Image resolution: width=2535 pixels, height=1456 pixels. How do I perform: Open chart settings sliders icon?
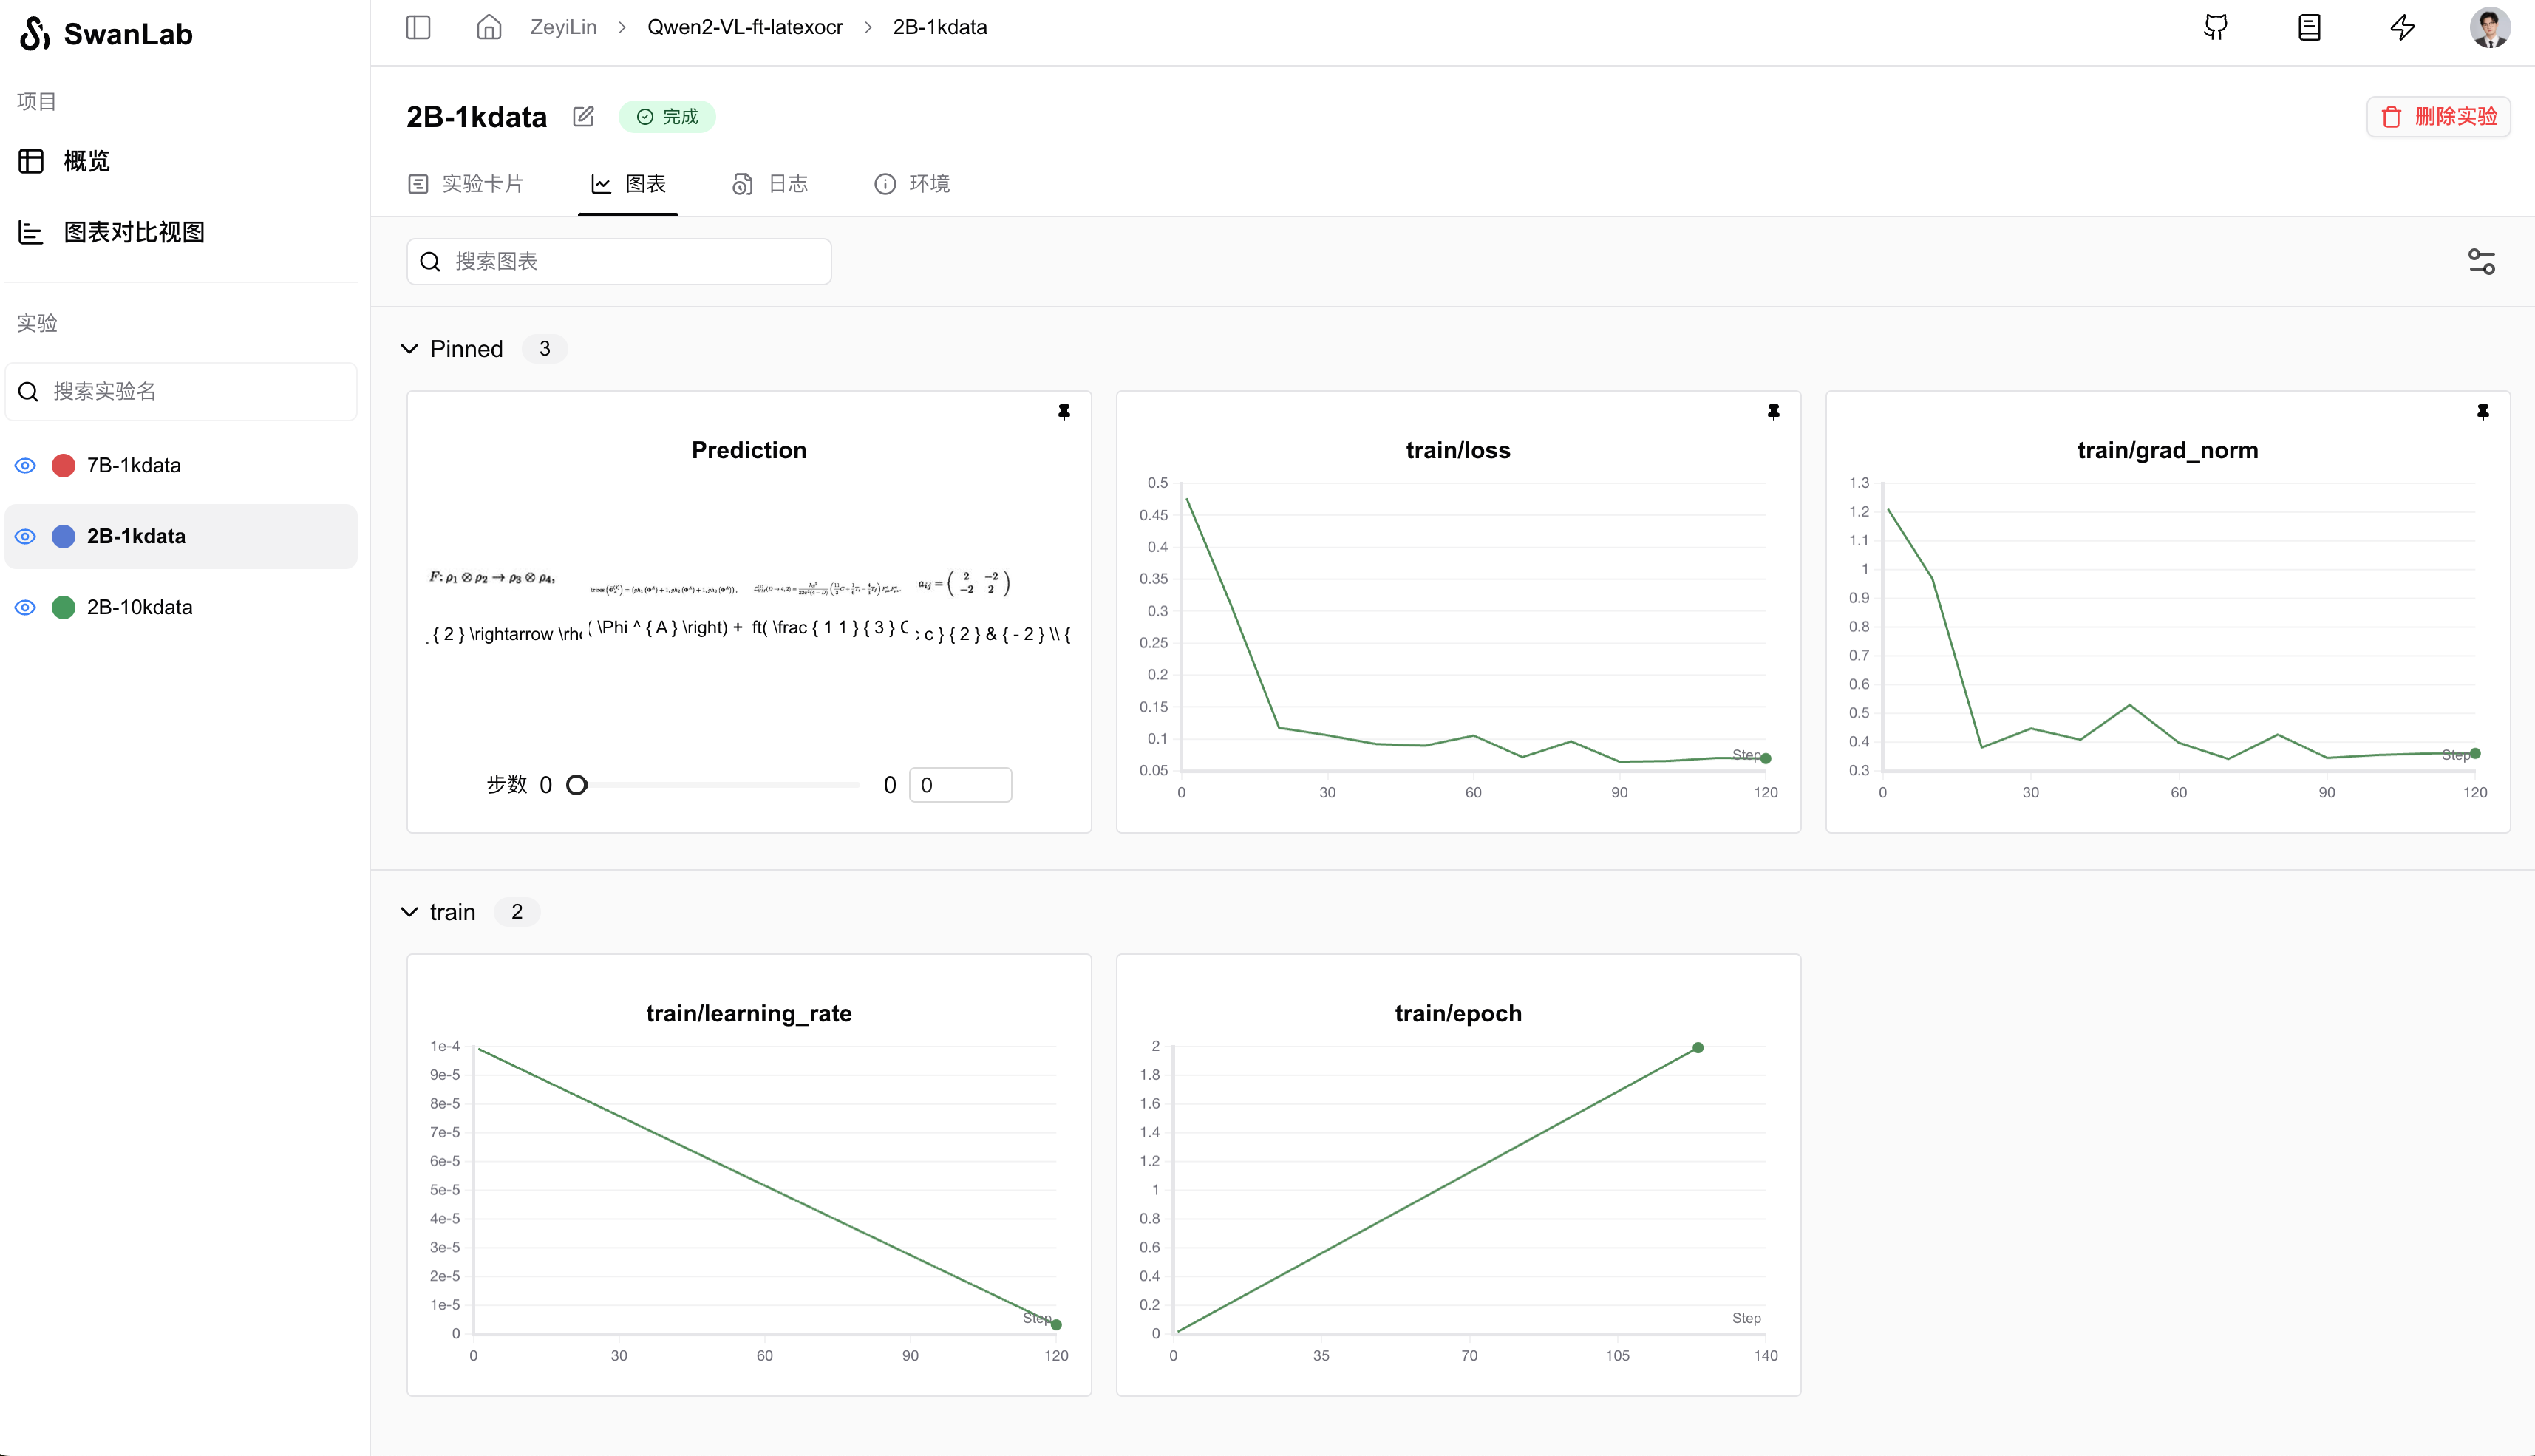click(x=2481, y=262)
